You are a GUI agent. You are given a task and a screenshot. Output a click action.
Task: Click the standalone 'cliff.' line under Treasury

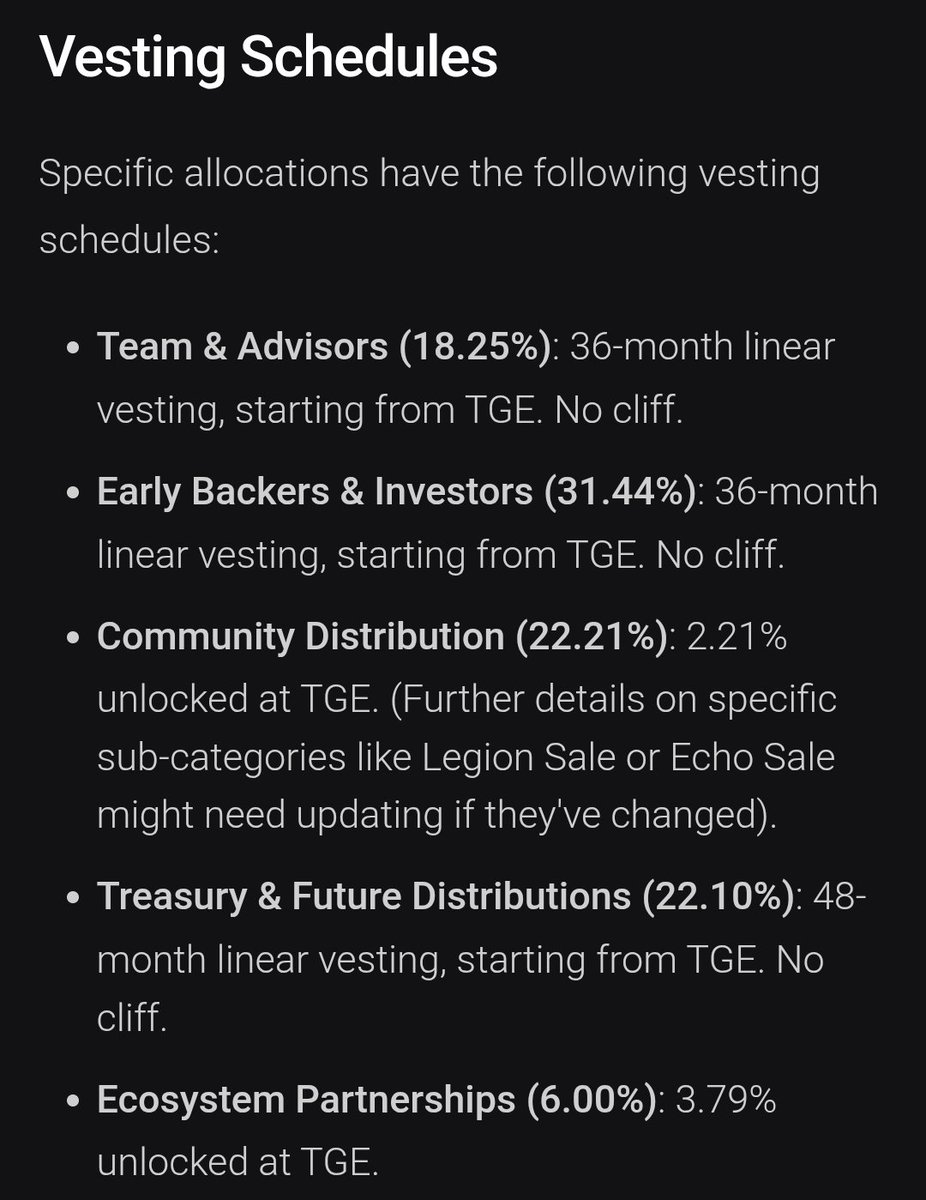click(x=131, y=1019)
